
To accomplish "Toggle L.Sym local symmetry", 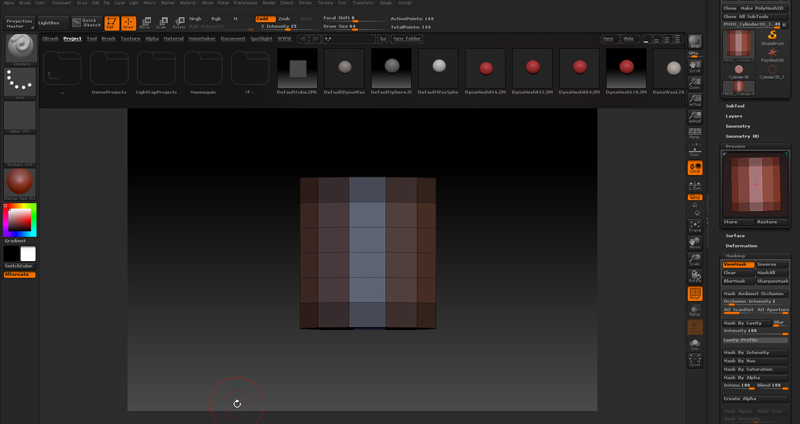I will [694, 185].
